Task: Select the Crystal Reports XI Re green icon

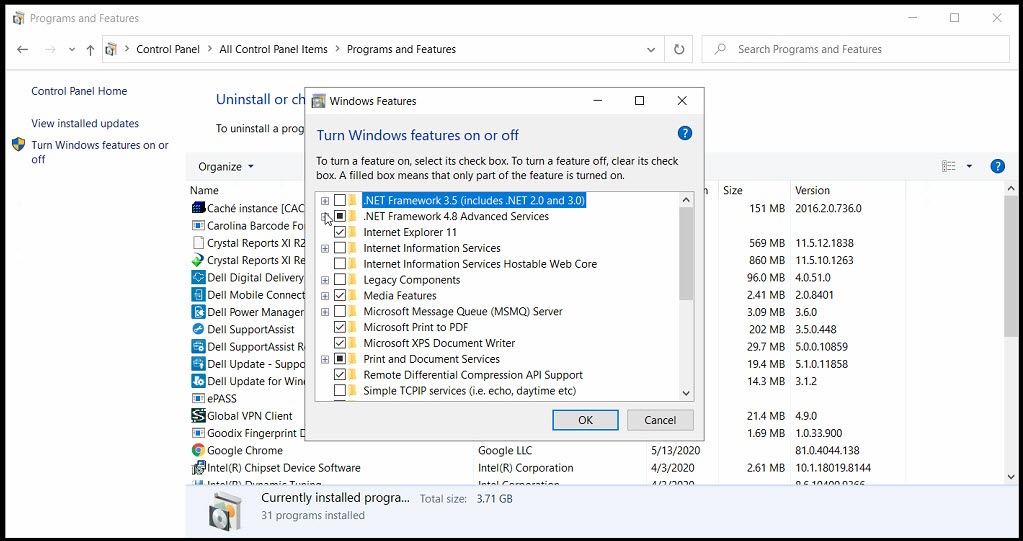Action: [198, 260]
